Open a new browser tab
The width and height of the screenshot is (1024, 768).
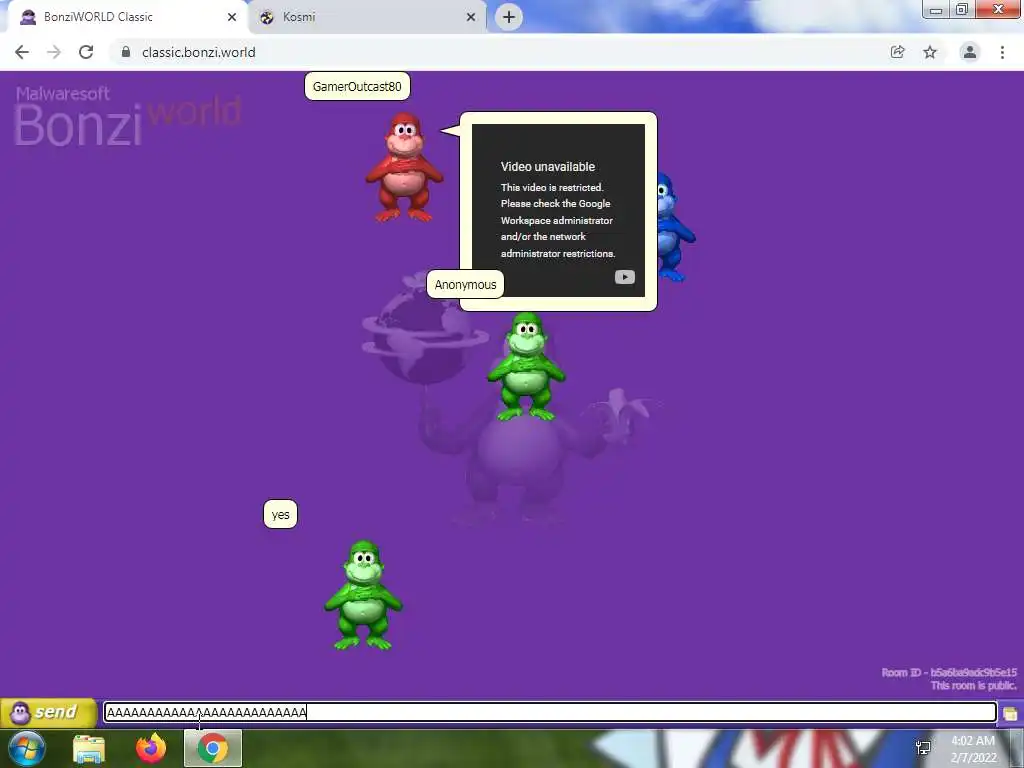click(x=509, y=17)
